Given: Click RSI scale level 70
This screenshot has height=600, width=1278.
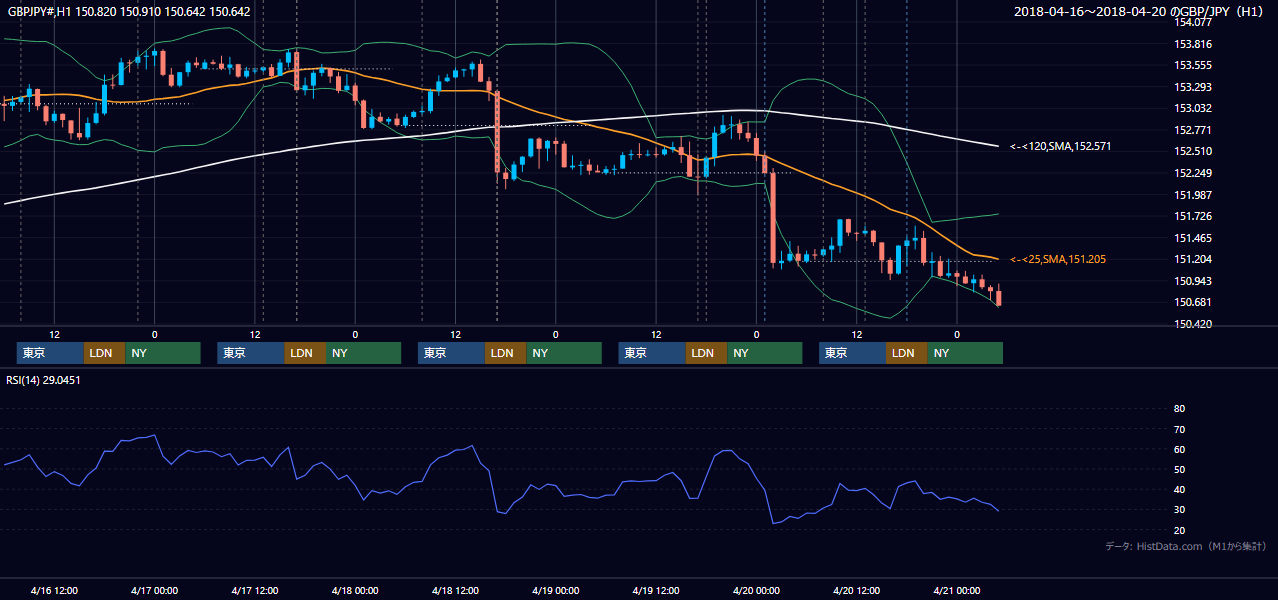Looking at the screenshot, I should tap(1179, 429).
